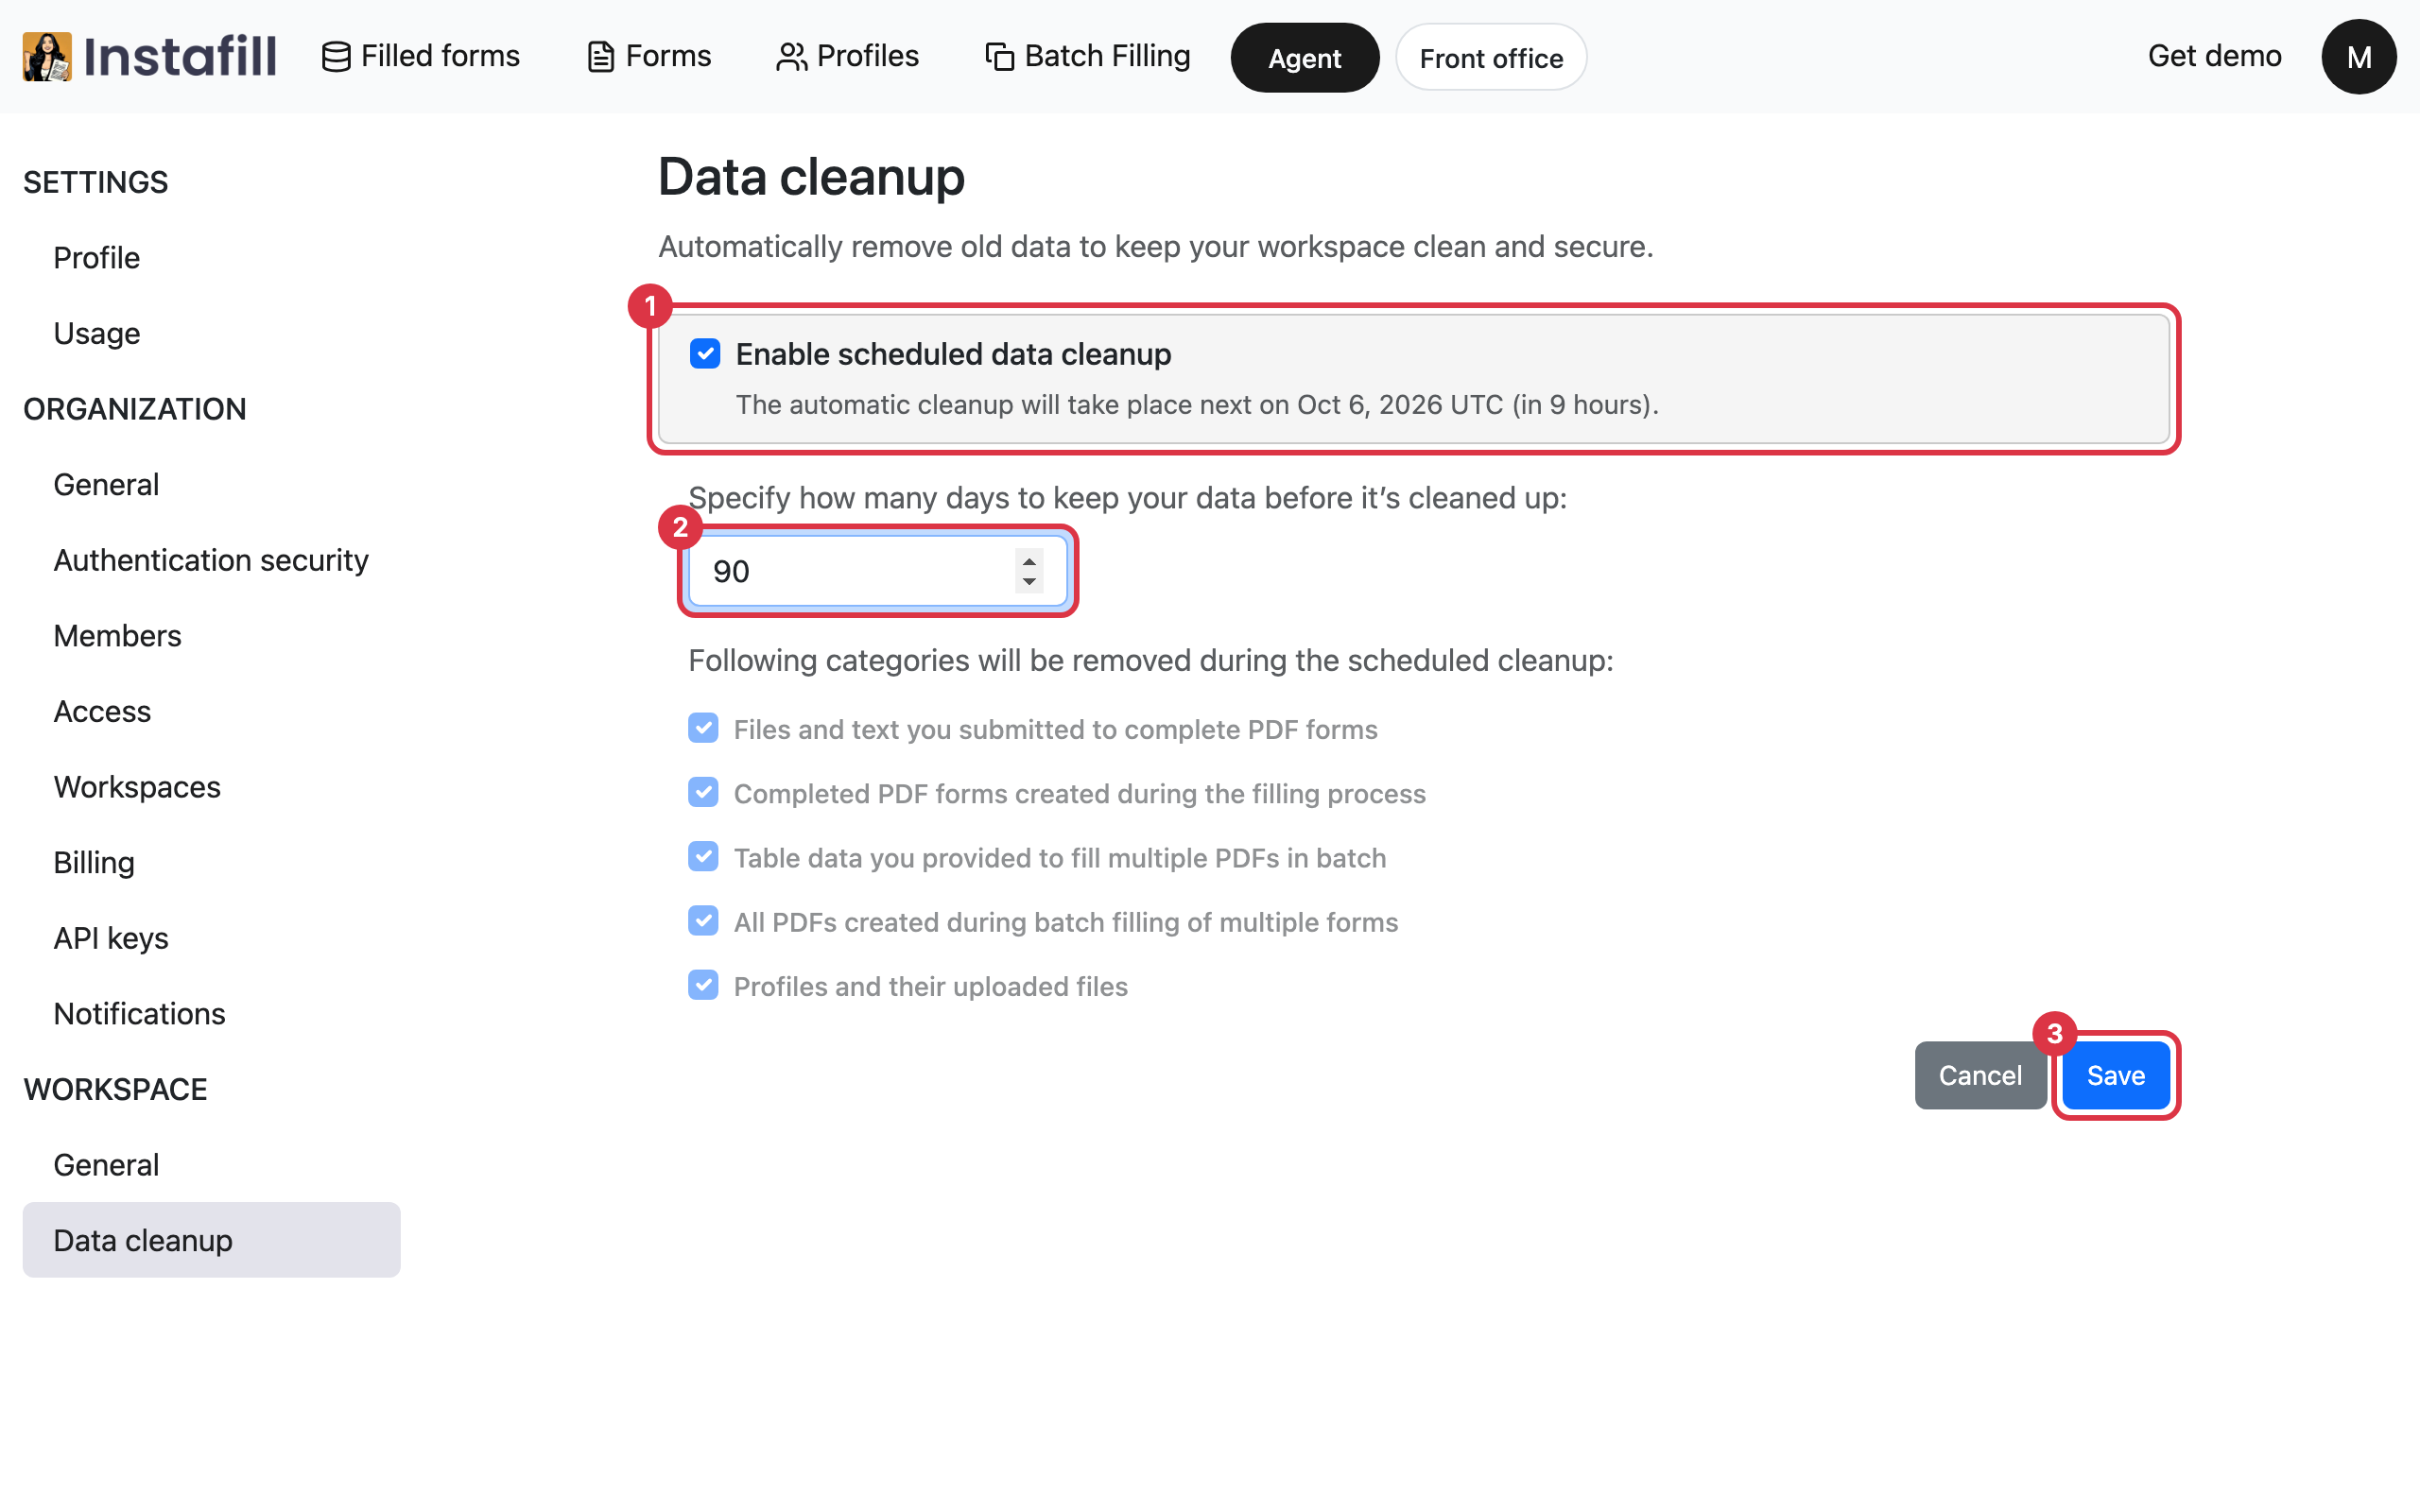The width and height of the screenshot is (2420, 1512).
Task: Toggle Enable scheduled data cleanup checkbox
Action: coord(705,353)
